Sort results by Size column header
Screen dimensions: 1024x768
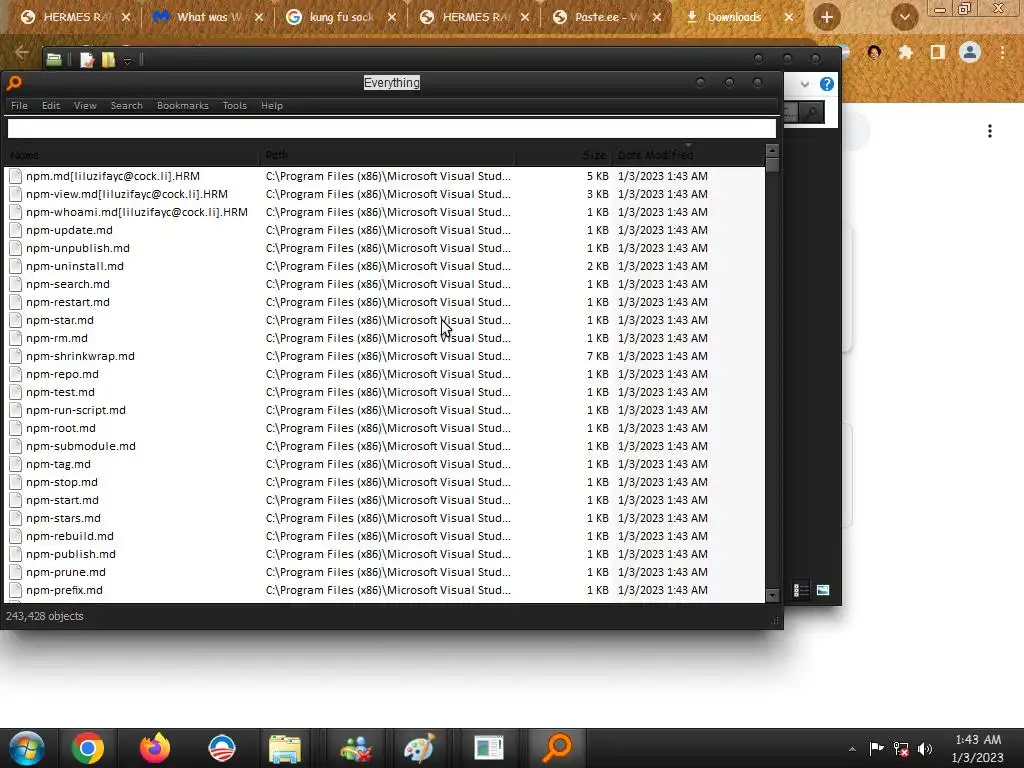[x=564, y=155]
